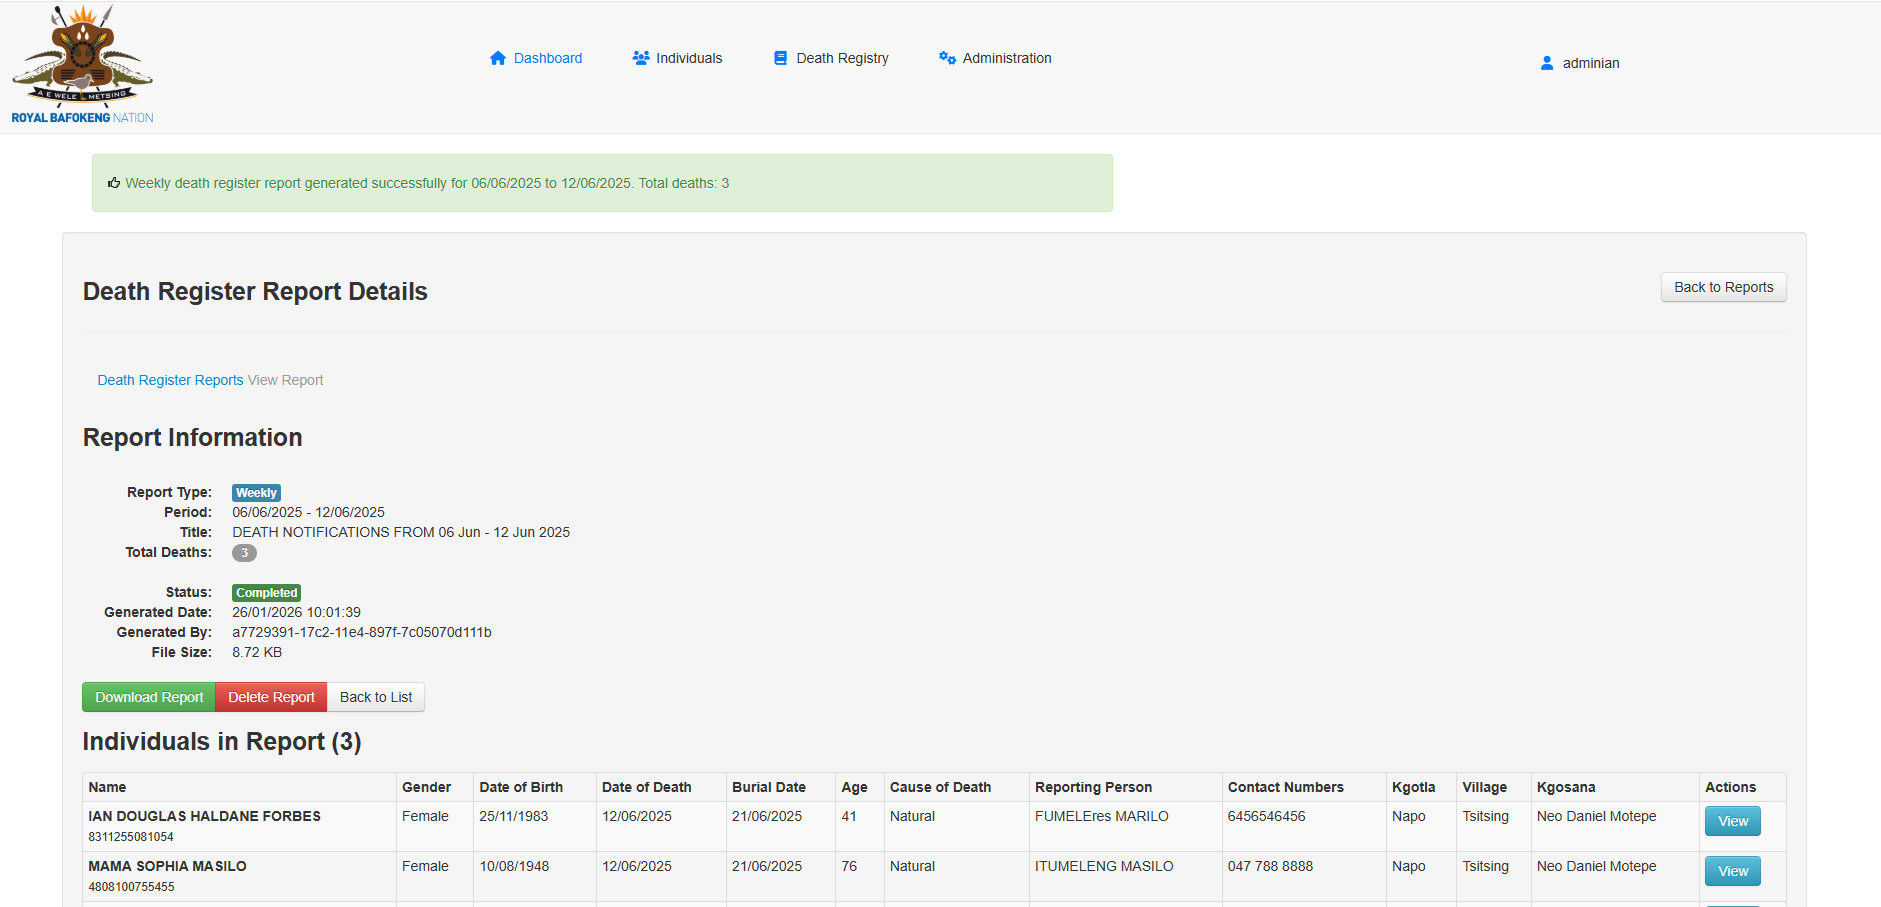Follow the Death Register Reports breadcrumb link
1881x907 pixels.
[170, 380]
